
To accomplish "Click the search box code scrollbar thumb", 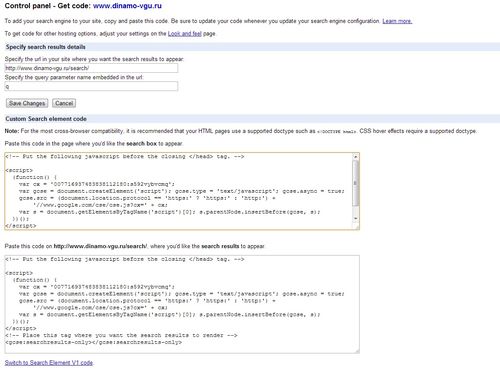I will pyautogui.click(x=356, y=183).
